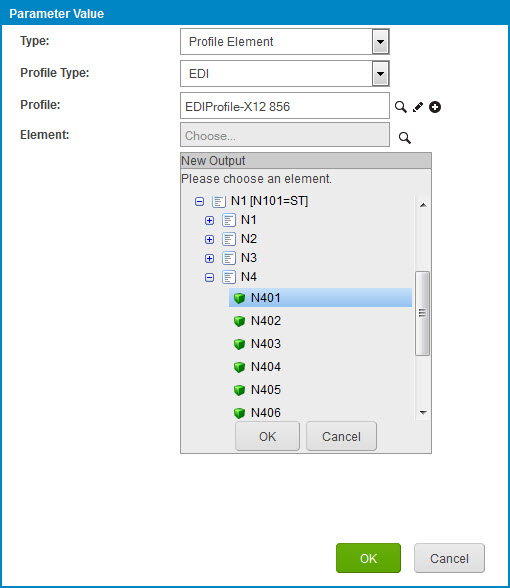510x588 pixels.
Task: Click the segment icon beside N2
Action: [229, 239]
